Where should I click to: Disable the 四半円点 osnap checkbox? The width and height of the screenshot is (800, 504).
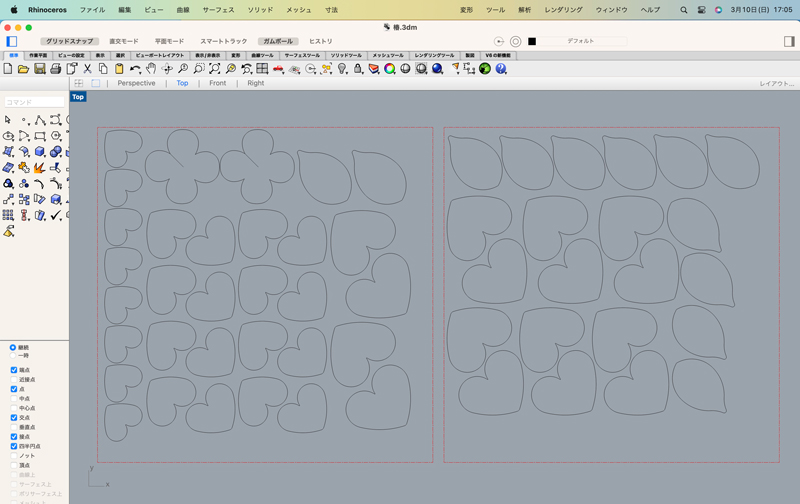click(14, 446)
